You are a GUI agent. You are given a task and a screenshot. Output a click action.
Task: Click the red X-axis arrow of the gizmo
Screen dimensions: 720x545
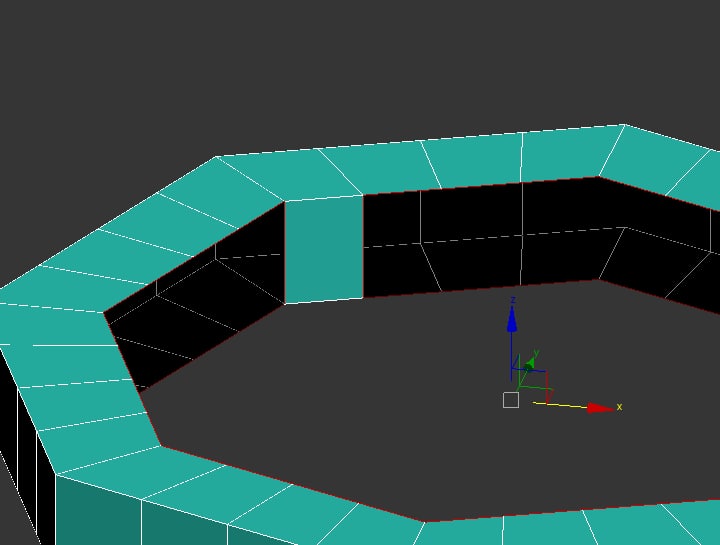601,408
